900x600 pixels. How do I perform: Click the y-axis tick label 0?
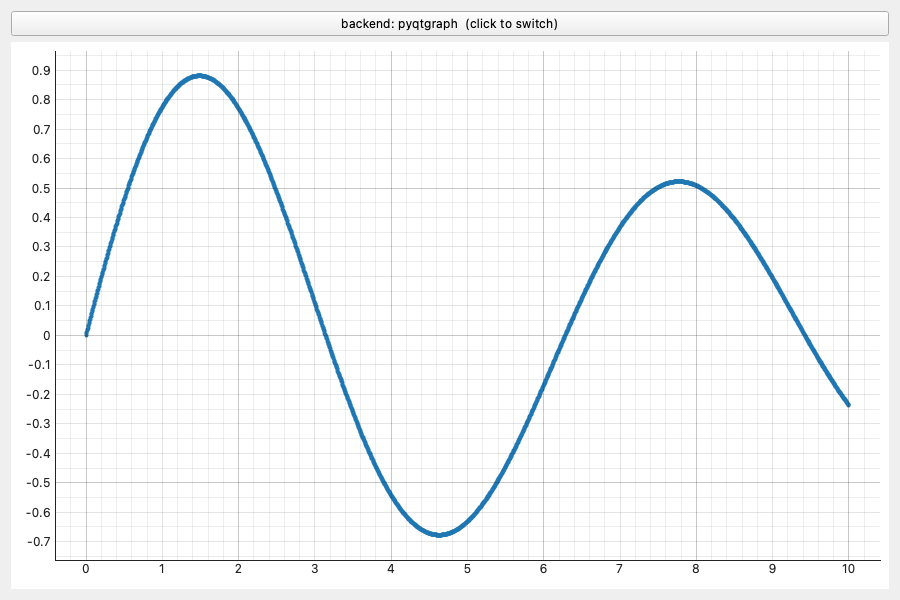point(47,336)
